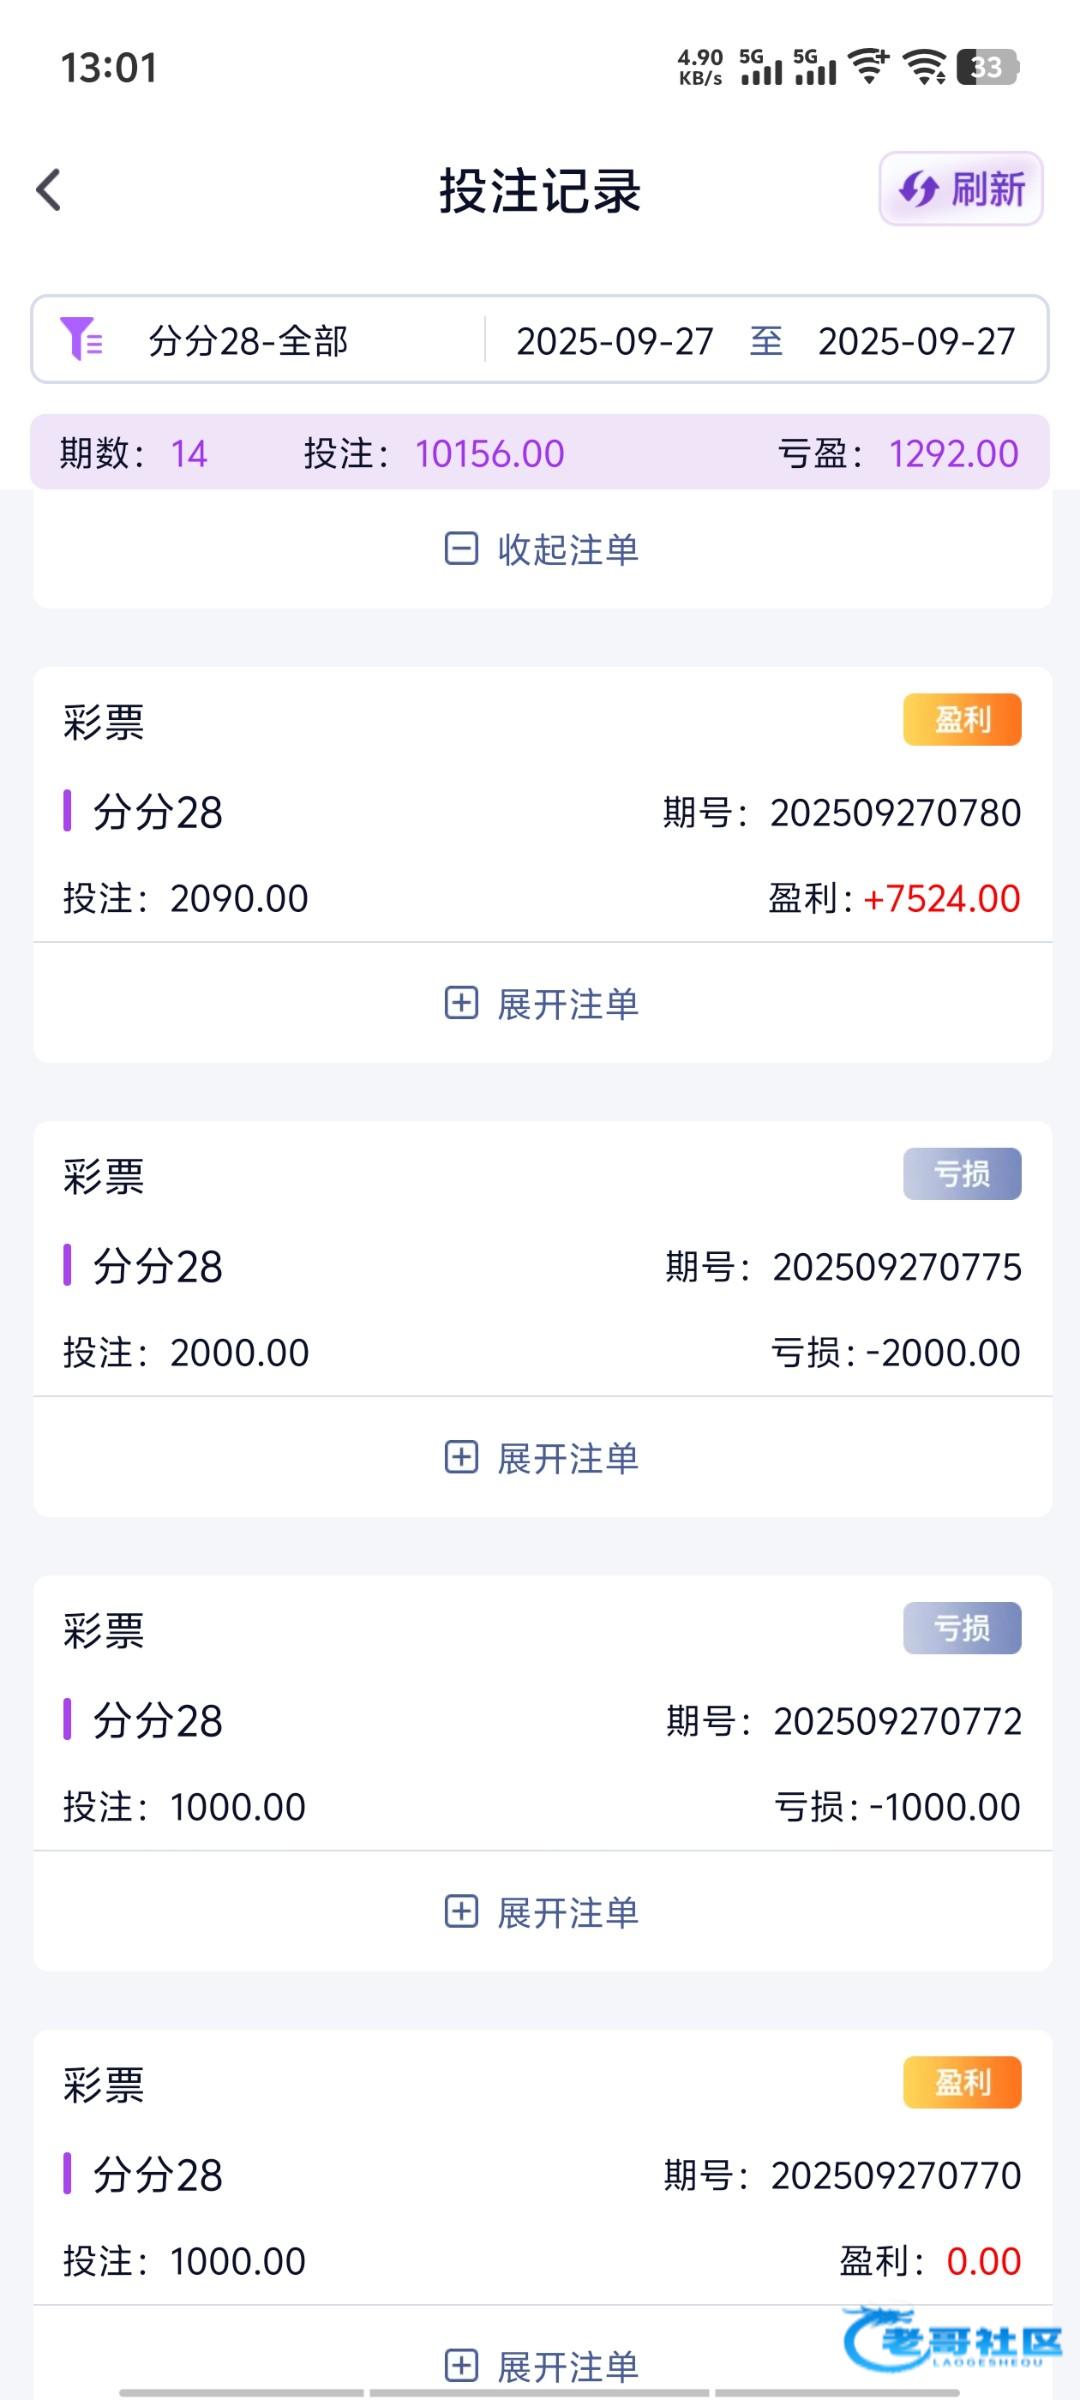Open the 分分28-全部 game filter dropdown
Screen dimensions: 1080x2400
(x=248, y=341)
